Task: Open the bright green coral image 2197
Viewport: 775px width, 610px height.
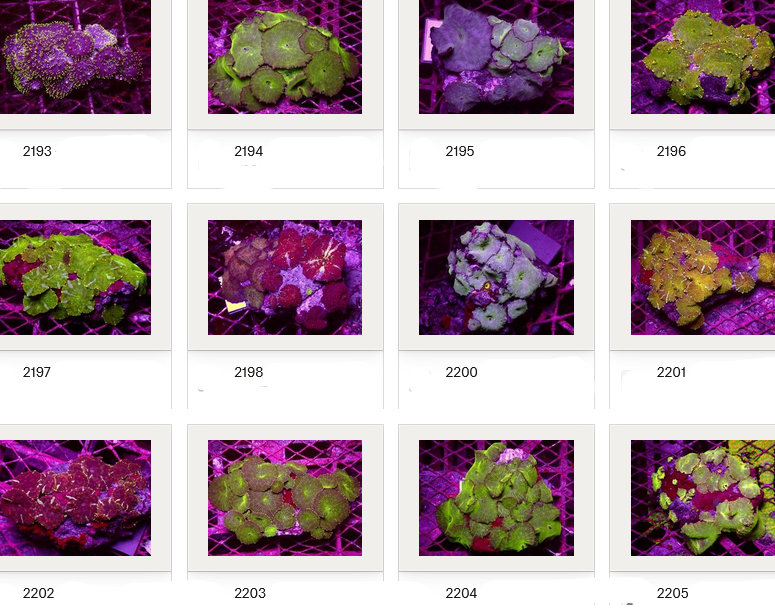Action: [75, 277]
